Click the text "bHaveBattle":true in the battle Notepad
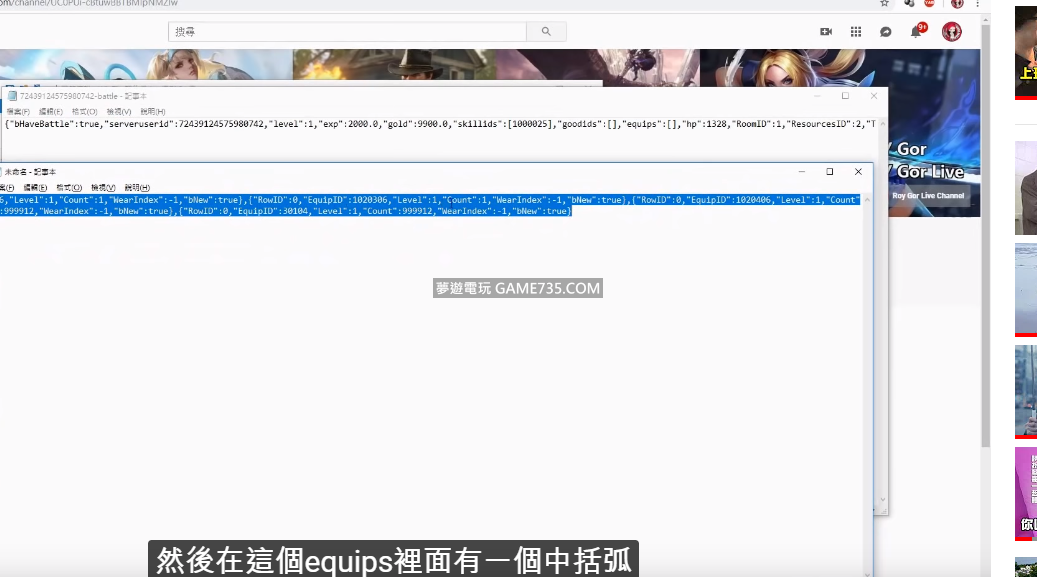 point(54,124)
